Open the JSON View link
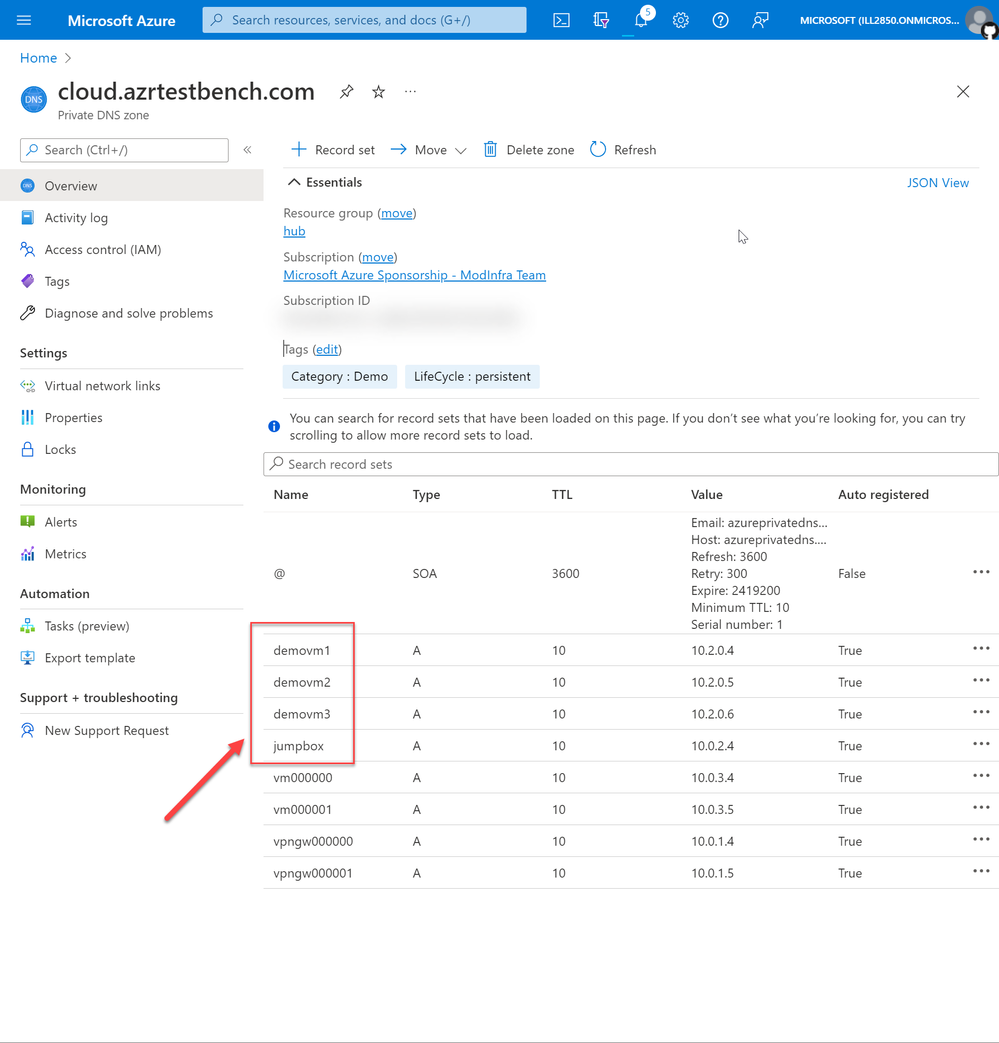Viewport: 999px width, 1043px height. pyautogui.click(x=938, y=183)
